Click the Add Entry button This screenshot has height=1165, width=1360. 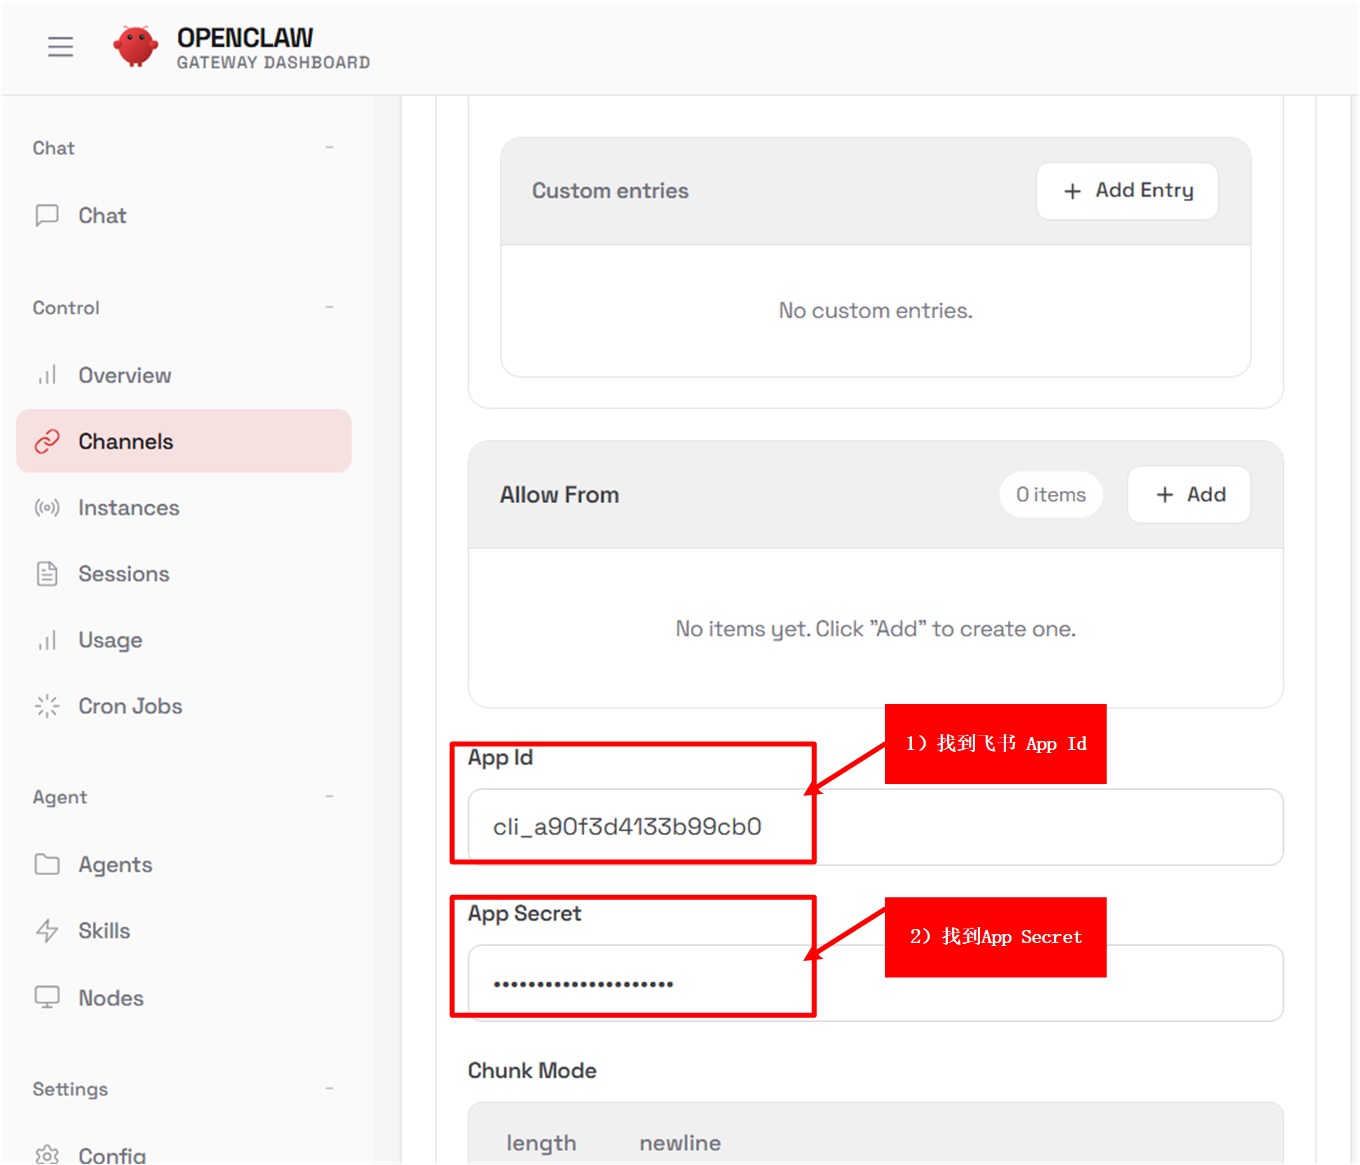tap(1127, 191)
